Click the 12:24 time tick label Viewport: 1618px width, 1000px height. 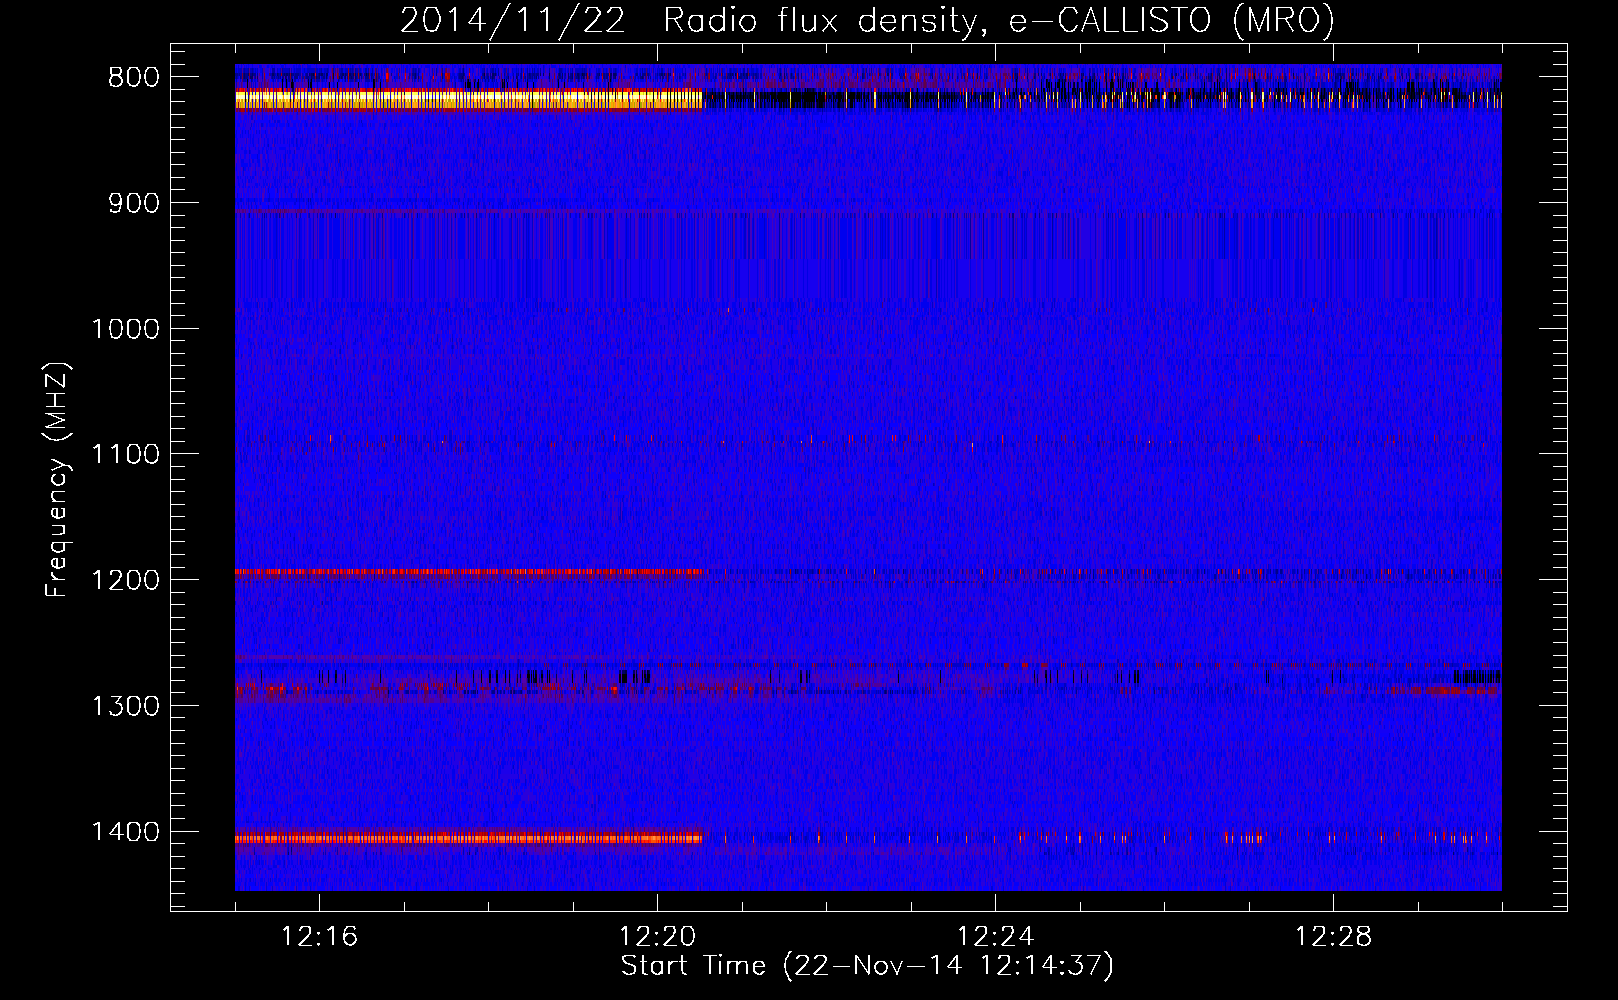point(995,937)
